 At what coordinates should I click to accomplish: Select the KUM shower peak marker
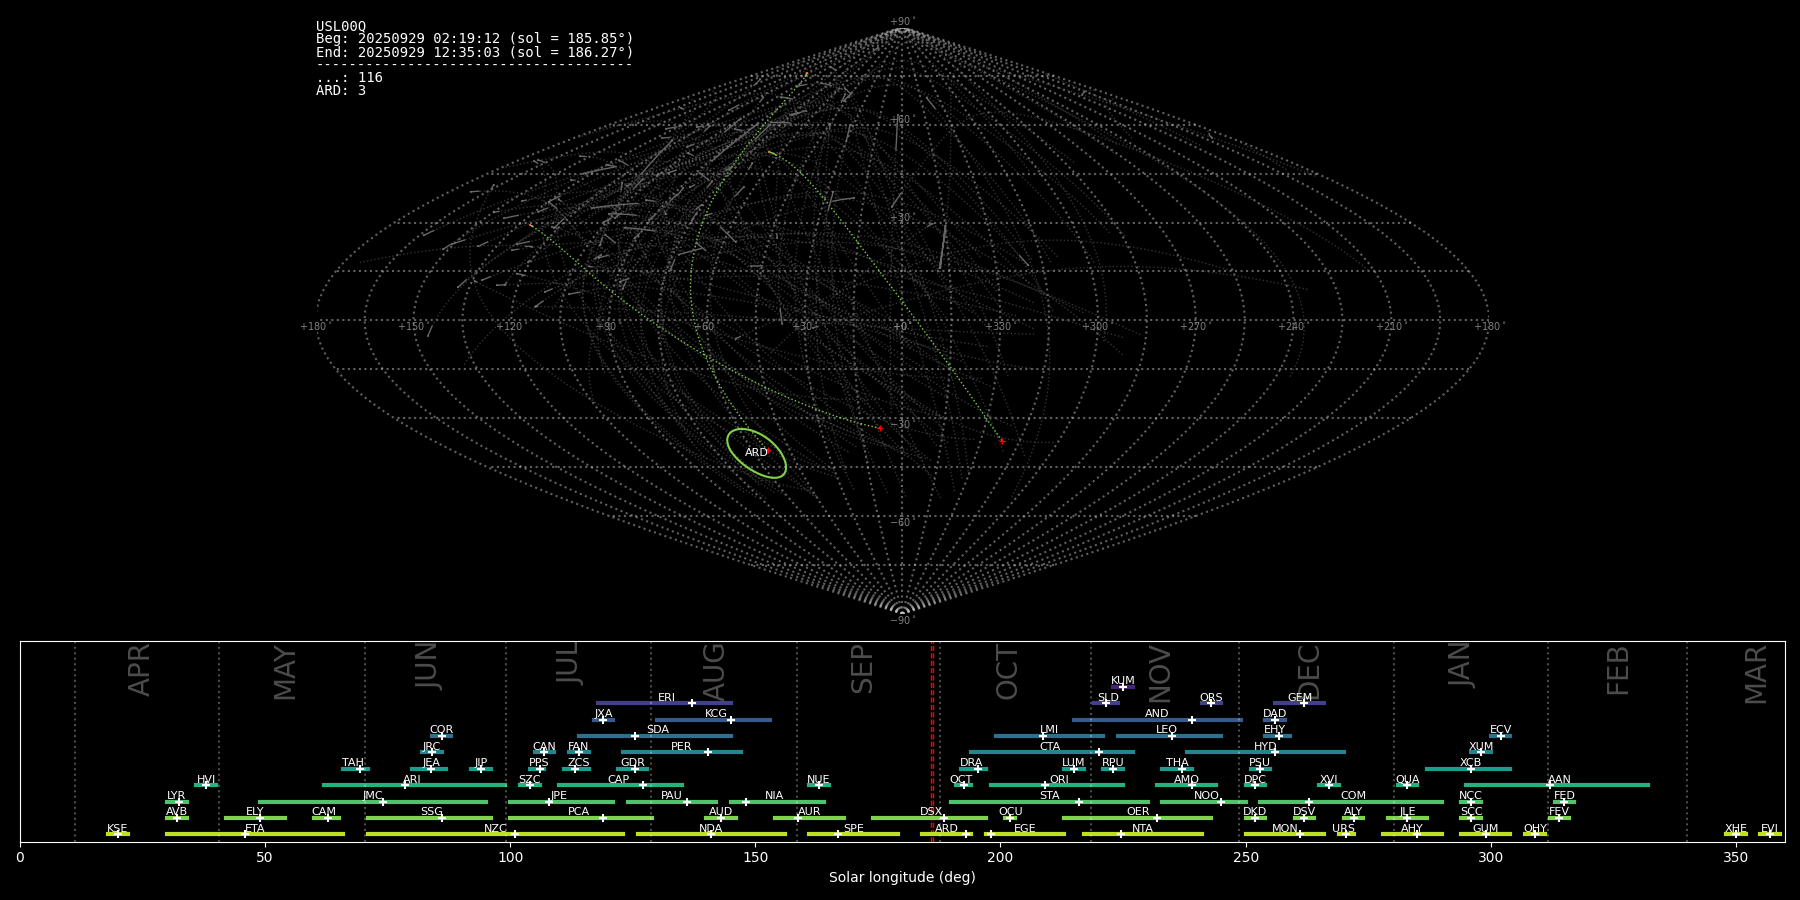[x=1122, y=687]
